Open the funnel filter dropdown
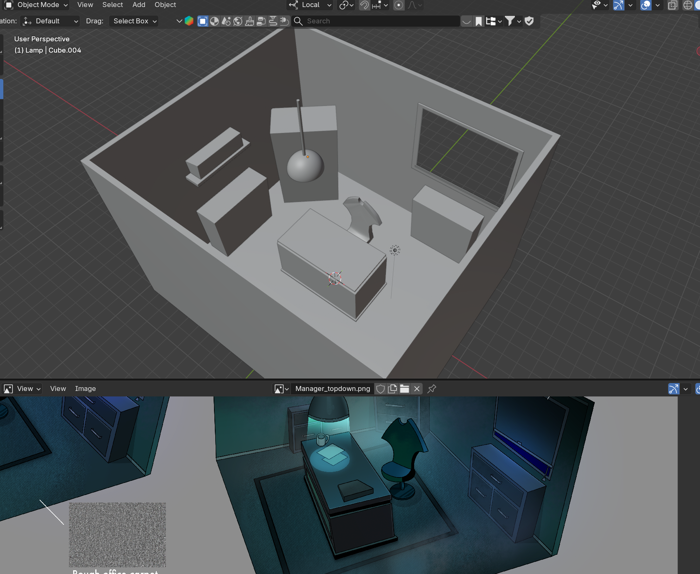This screenshot has height=574, width=700. point(513,21)
